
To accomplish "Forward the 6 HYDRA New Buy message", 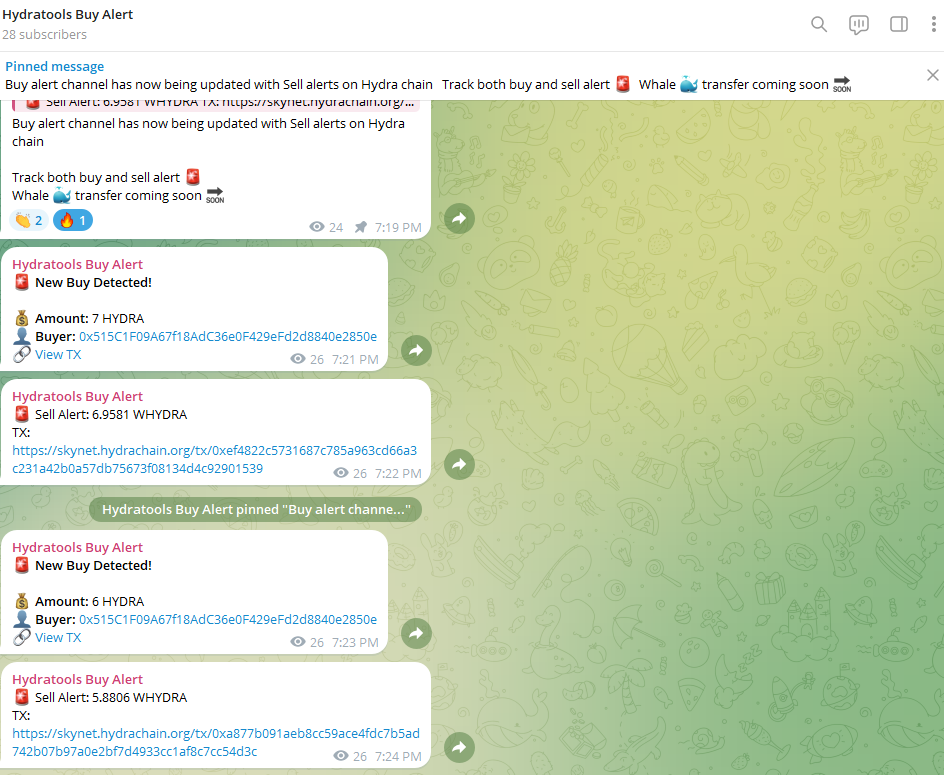I will pos(416,633).
